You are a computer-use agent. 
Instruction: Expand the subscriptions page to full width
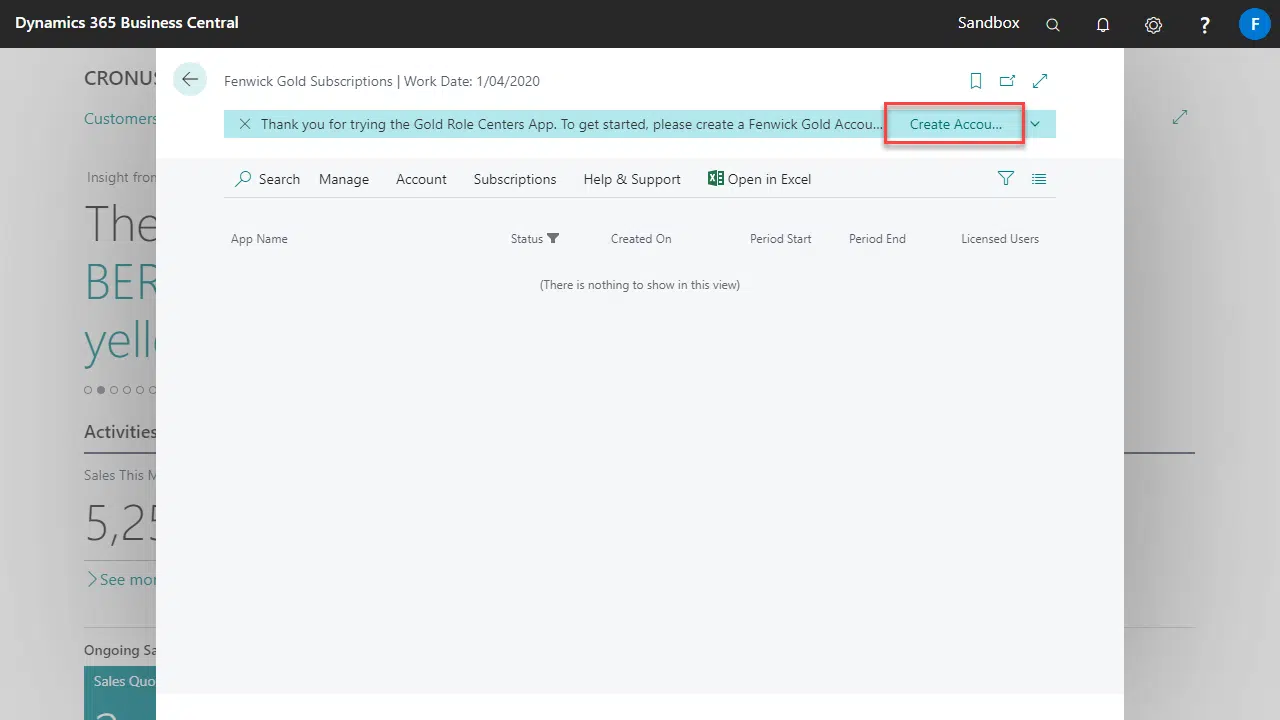click(1040, 81)
